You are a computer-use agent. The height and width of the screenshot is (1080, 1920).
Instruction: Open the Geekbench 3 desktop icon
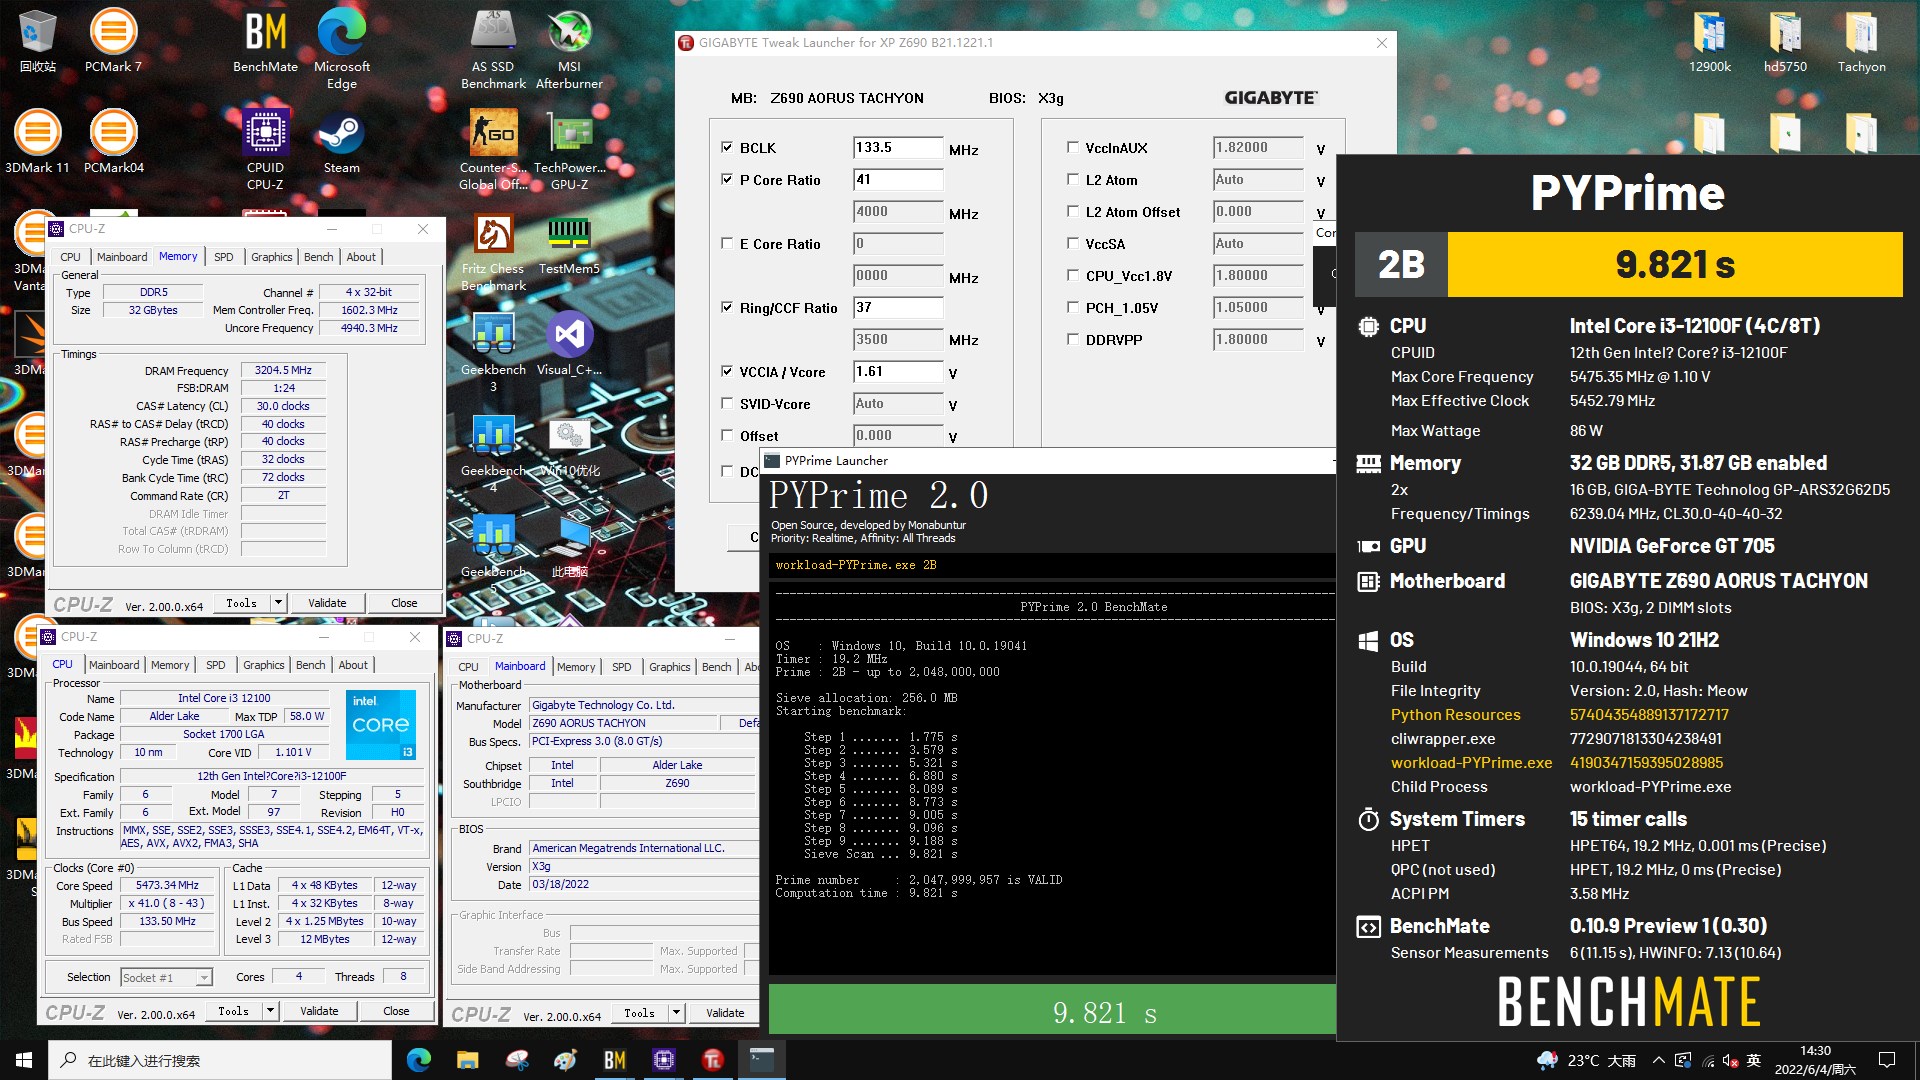click(x=493, y=352)
